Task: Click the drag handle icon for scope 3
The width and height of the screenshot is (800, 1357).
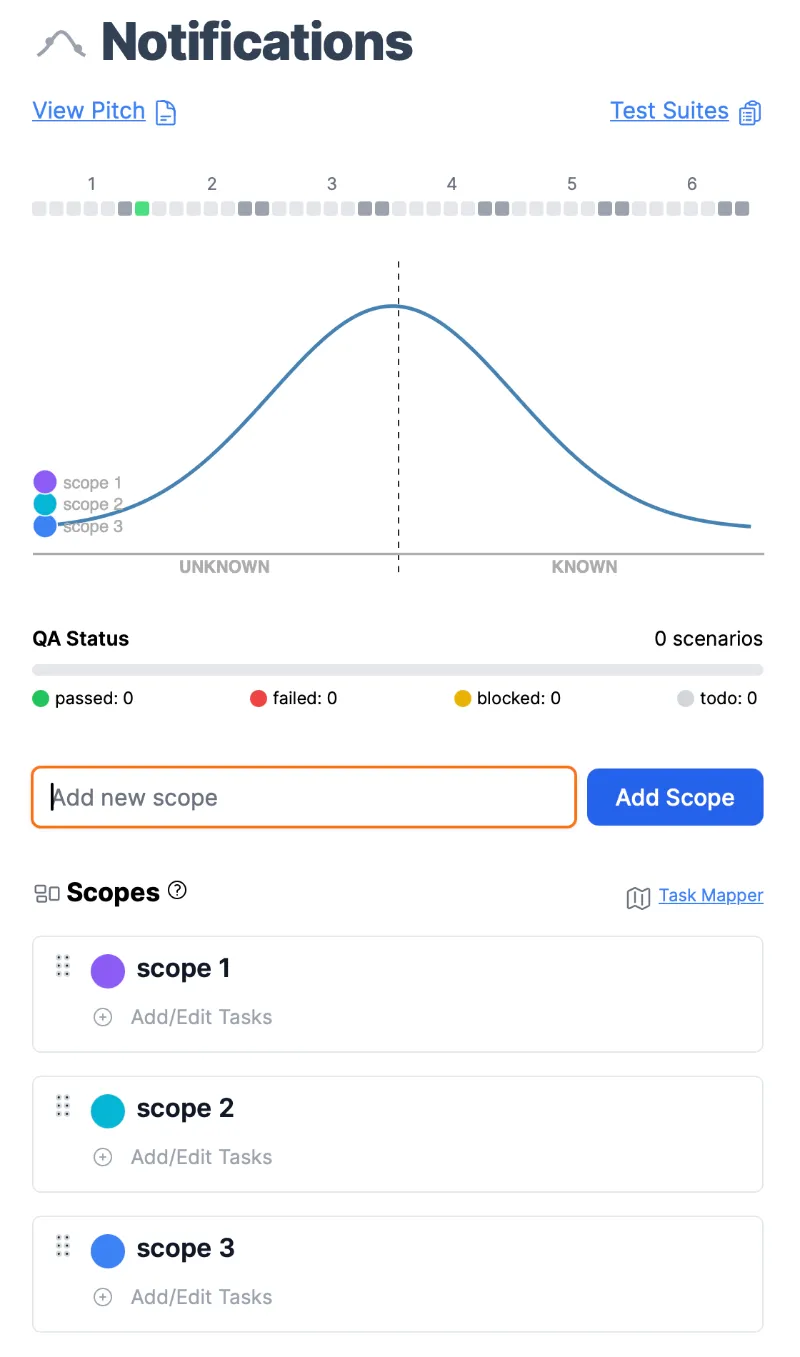Action: (63, 1245)
